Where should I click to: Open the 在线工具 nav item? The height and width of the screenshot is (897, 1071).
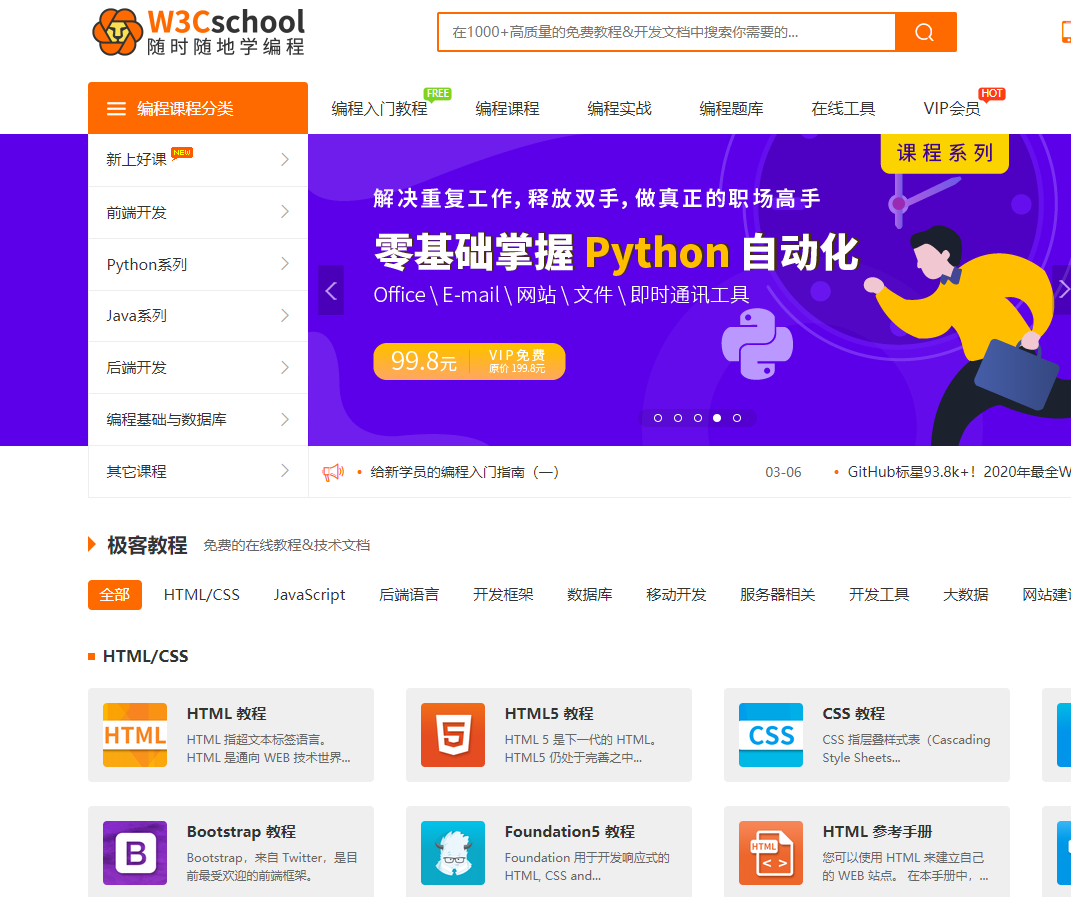pyautogui.click(x=844, y=109)
